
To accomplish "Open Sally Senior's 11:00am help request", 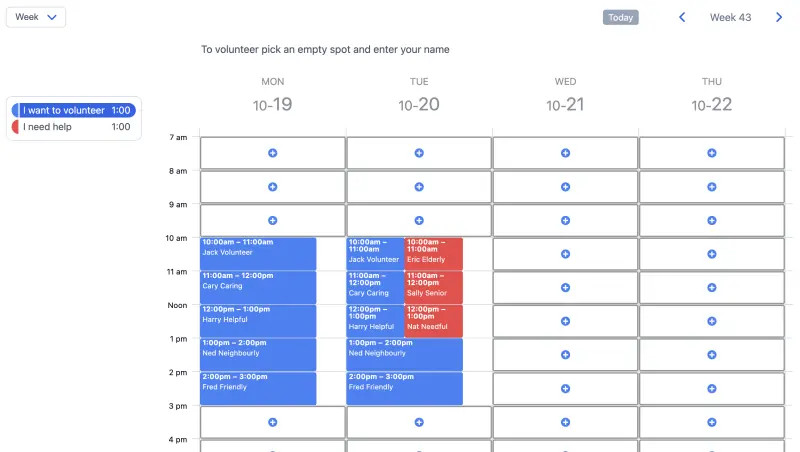I will coord(434,287).
